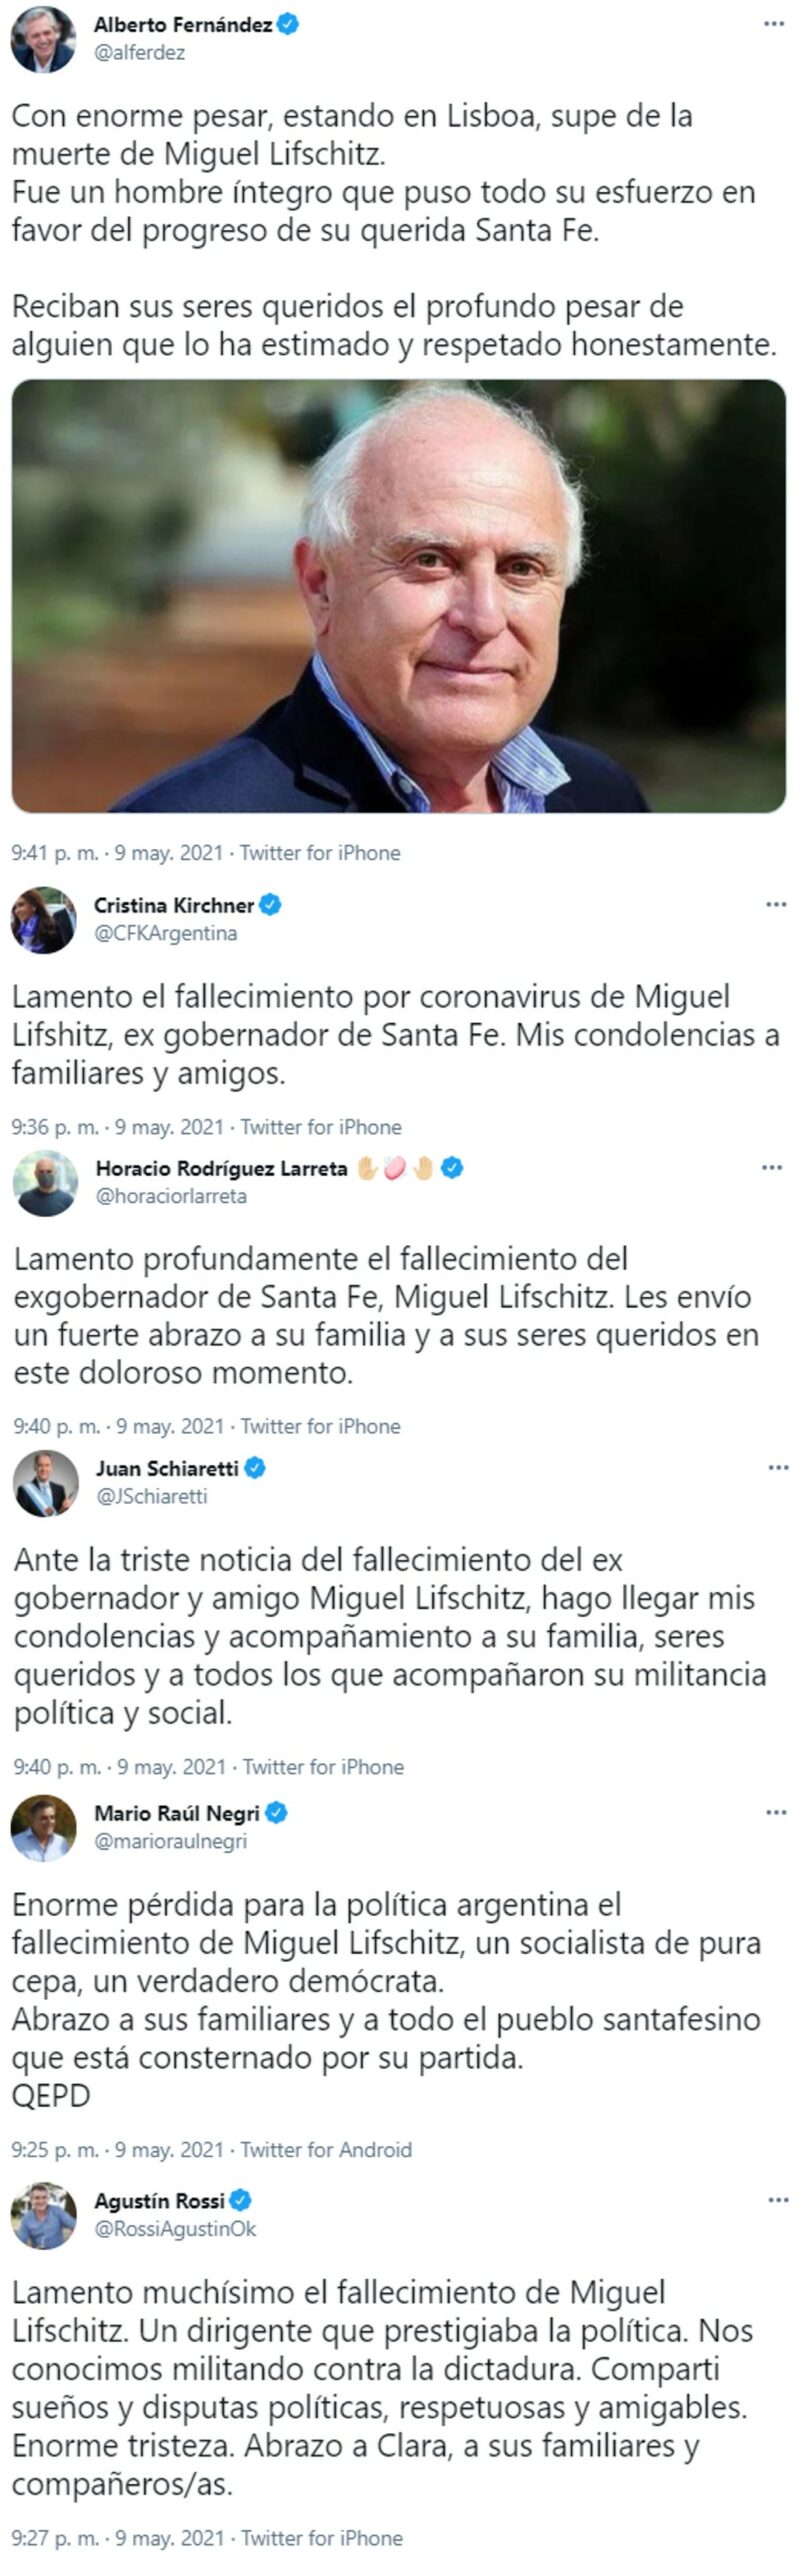Open Cristina Kirchner's profile avatar

[x=43, y=920]
